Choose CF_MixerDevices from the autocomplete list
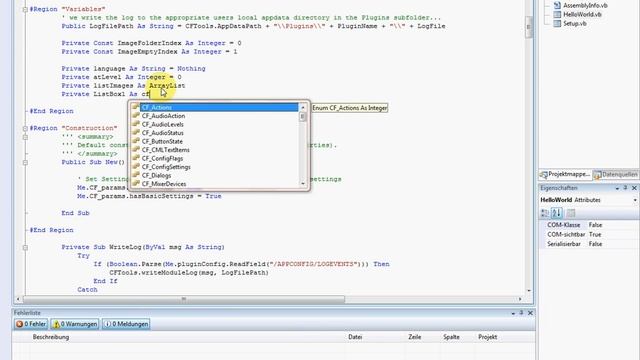 pos(164,184)
